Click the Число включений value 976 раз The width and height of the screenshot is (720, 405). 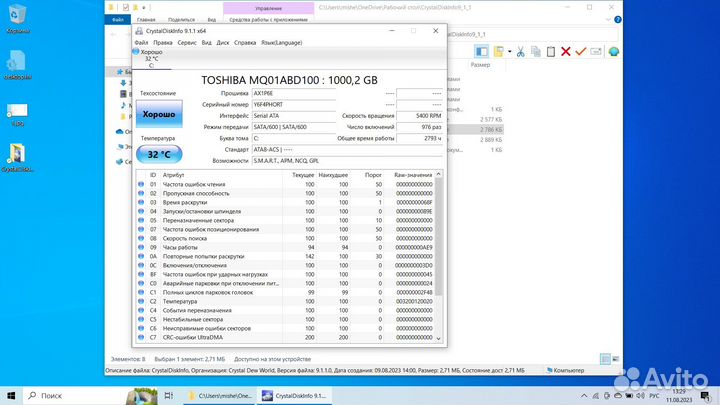[419, 127]
